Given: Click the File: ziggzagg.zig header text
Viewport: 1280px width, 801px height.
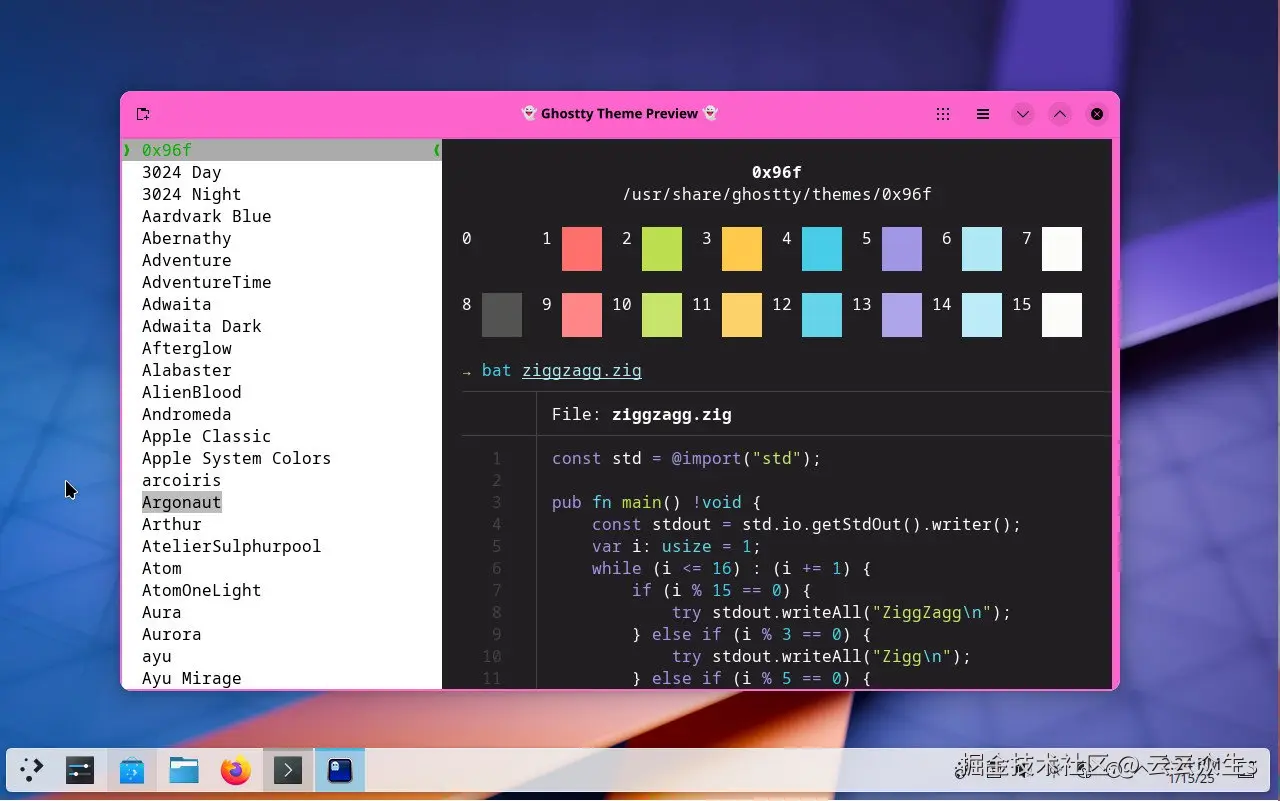Looking at the screenshot, I should pos(642,414).
